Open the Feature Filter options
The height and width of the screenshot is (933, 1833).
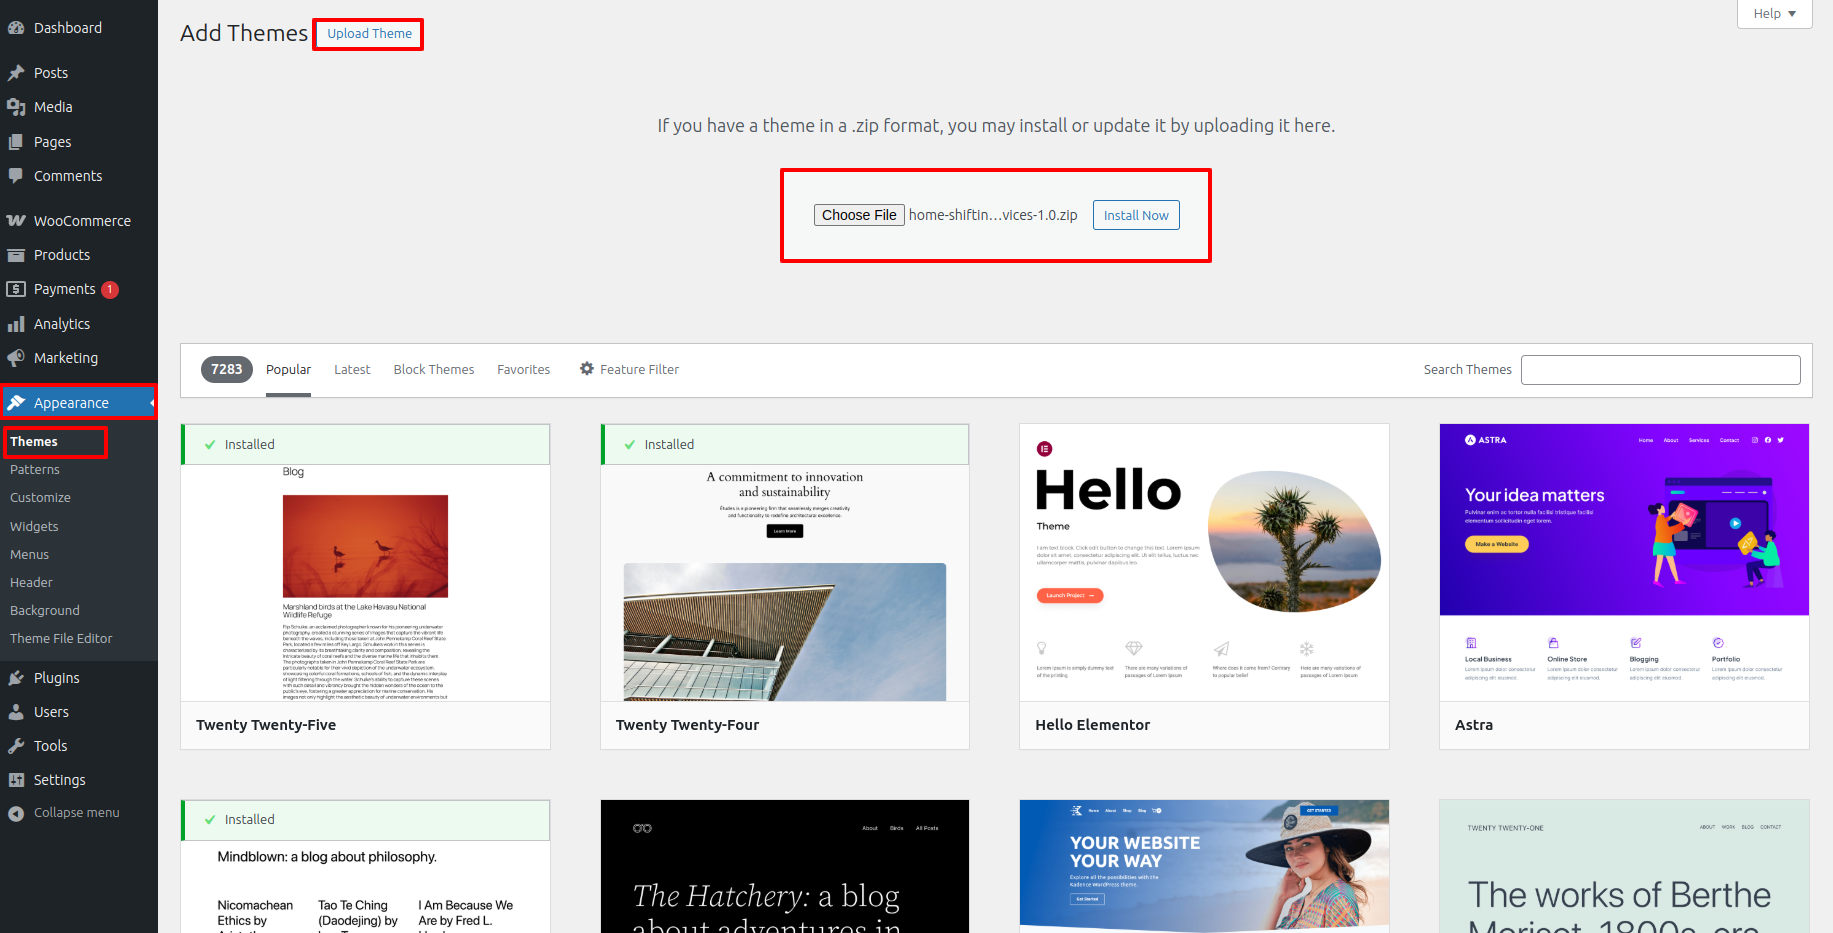pos(629,369)
